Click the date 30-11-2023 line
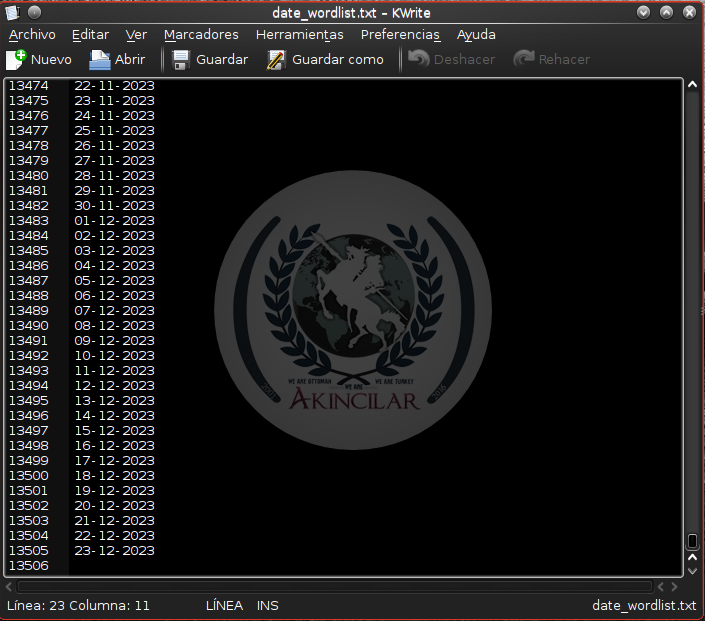This screenshot has height=621, width=705. [114, 206]
